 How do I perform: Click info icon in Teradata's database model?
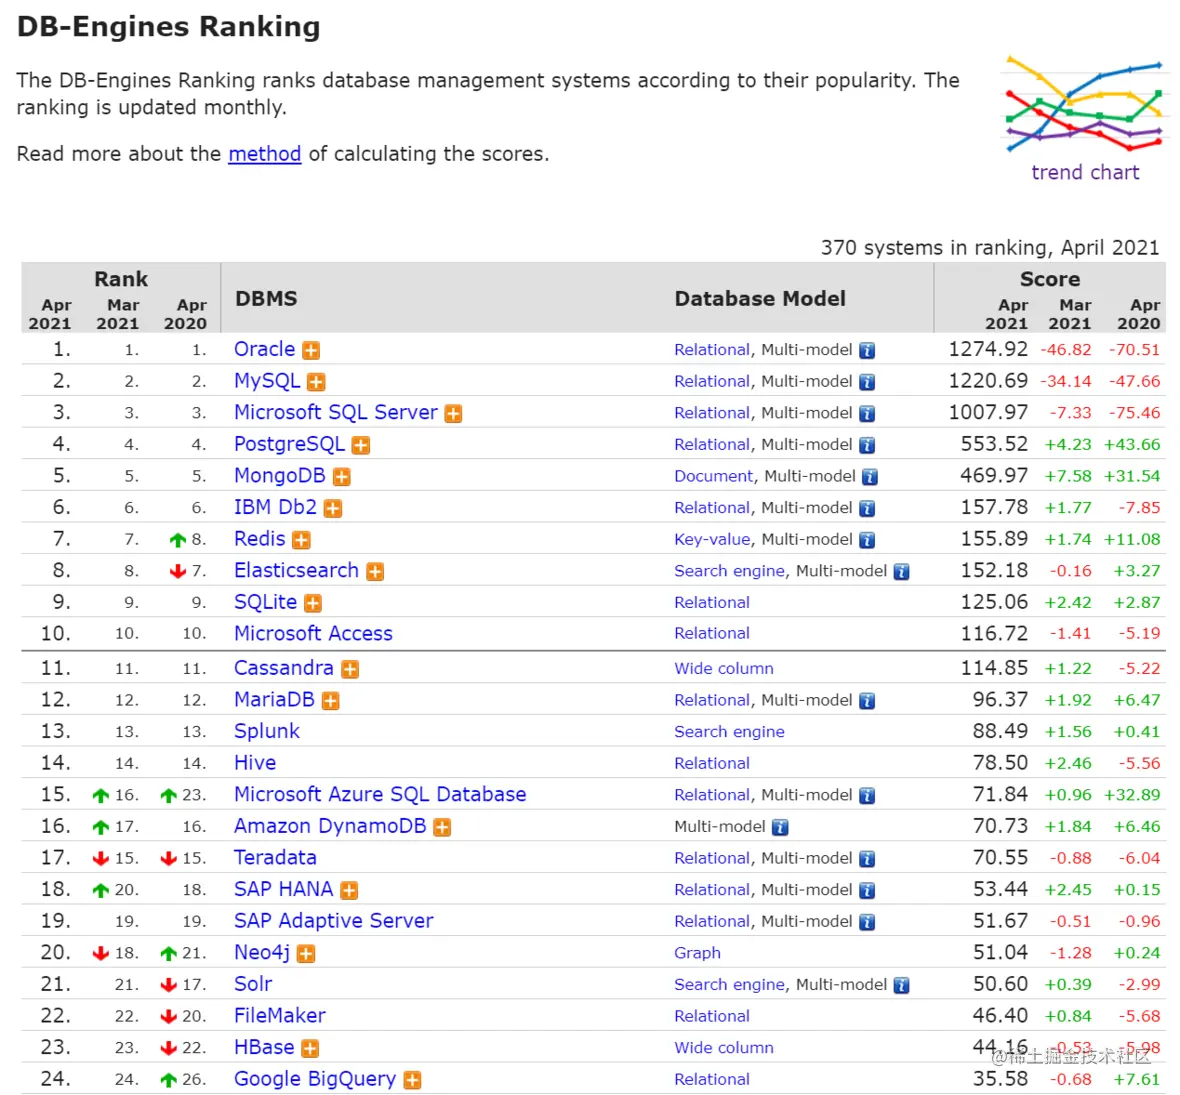(x=867, y=859)
